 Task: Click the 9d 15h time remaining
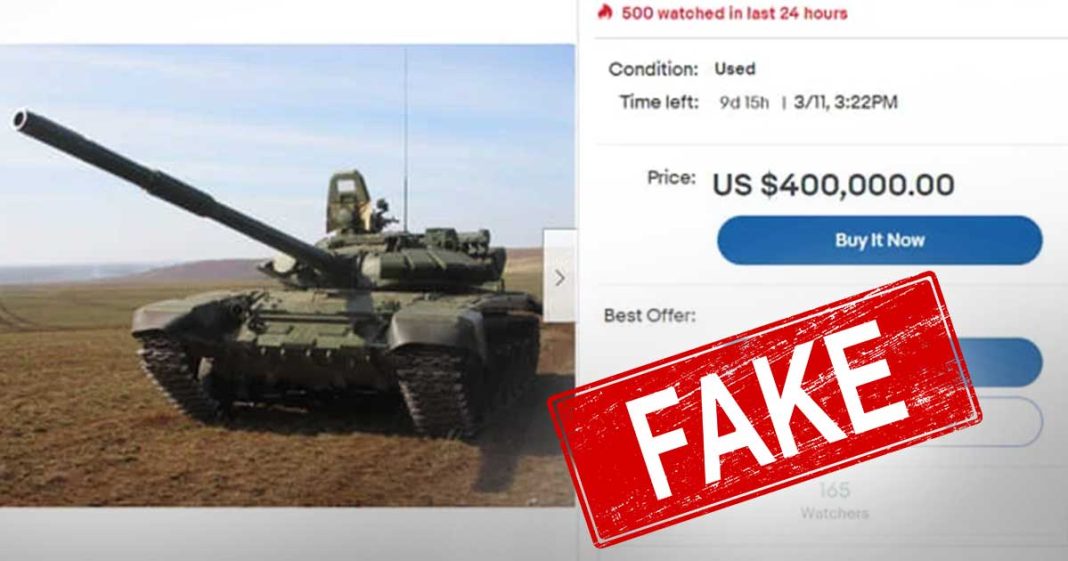[x=744, y=103]
